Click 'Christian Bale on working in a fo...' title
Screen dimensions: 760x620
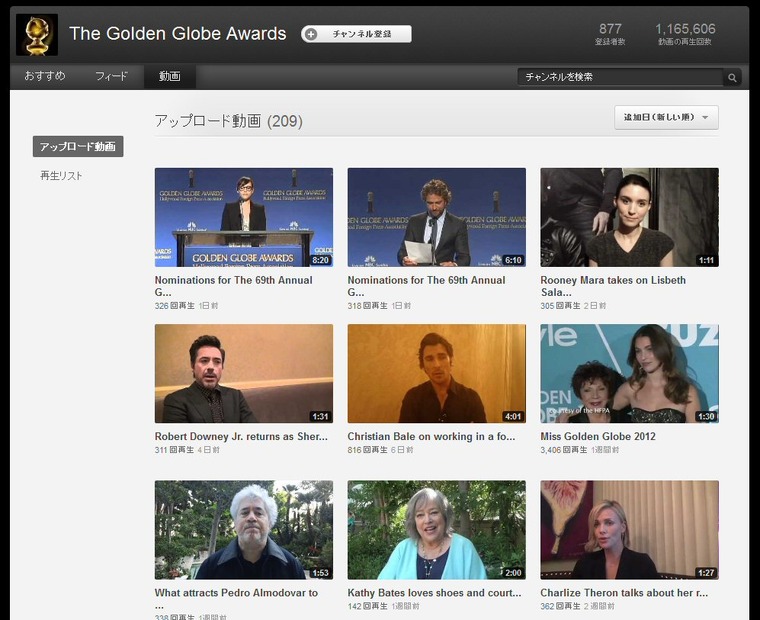[x=431, y=436]
